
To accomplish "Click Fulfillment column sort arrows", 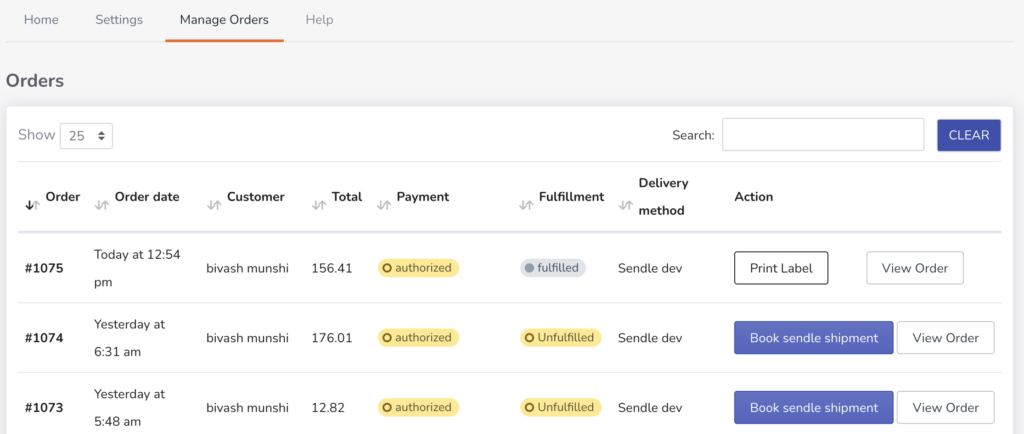I will [x=526, y=205].
